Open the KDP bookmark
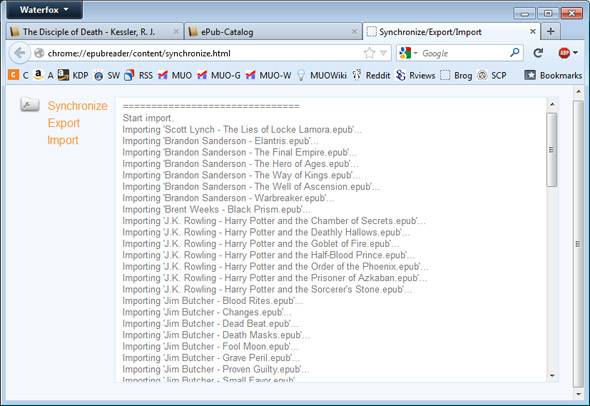The image size is (590, 406). pos(73,75)
